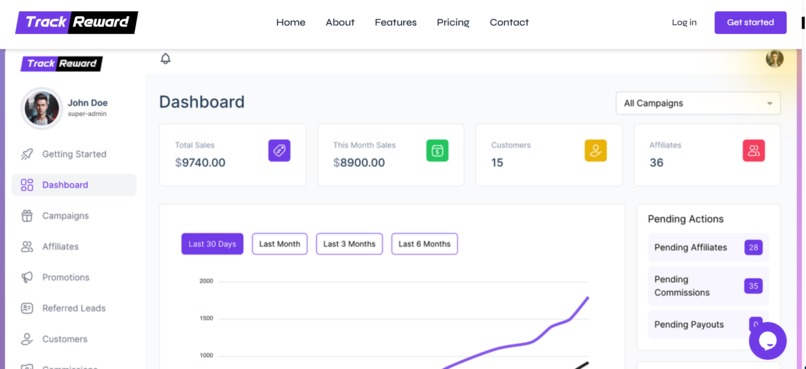Open the chat bubble widget
806x369 pixels.
pos(768,341)
